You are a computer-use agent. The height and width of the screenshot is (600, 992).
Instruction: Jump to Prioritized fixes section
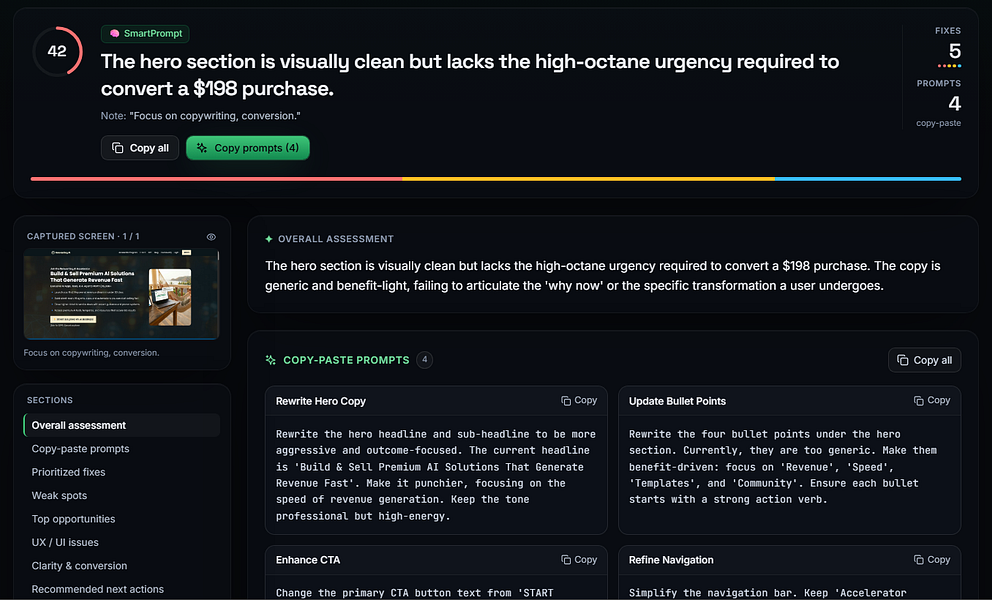click(x=68, y=472)
